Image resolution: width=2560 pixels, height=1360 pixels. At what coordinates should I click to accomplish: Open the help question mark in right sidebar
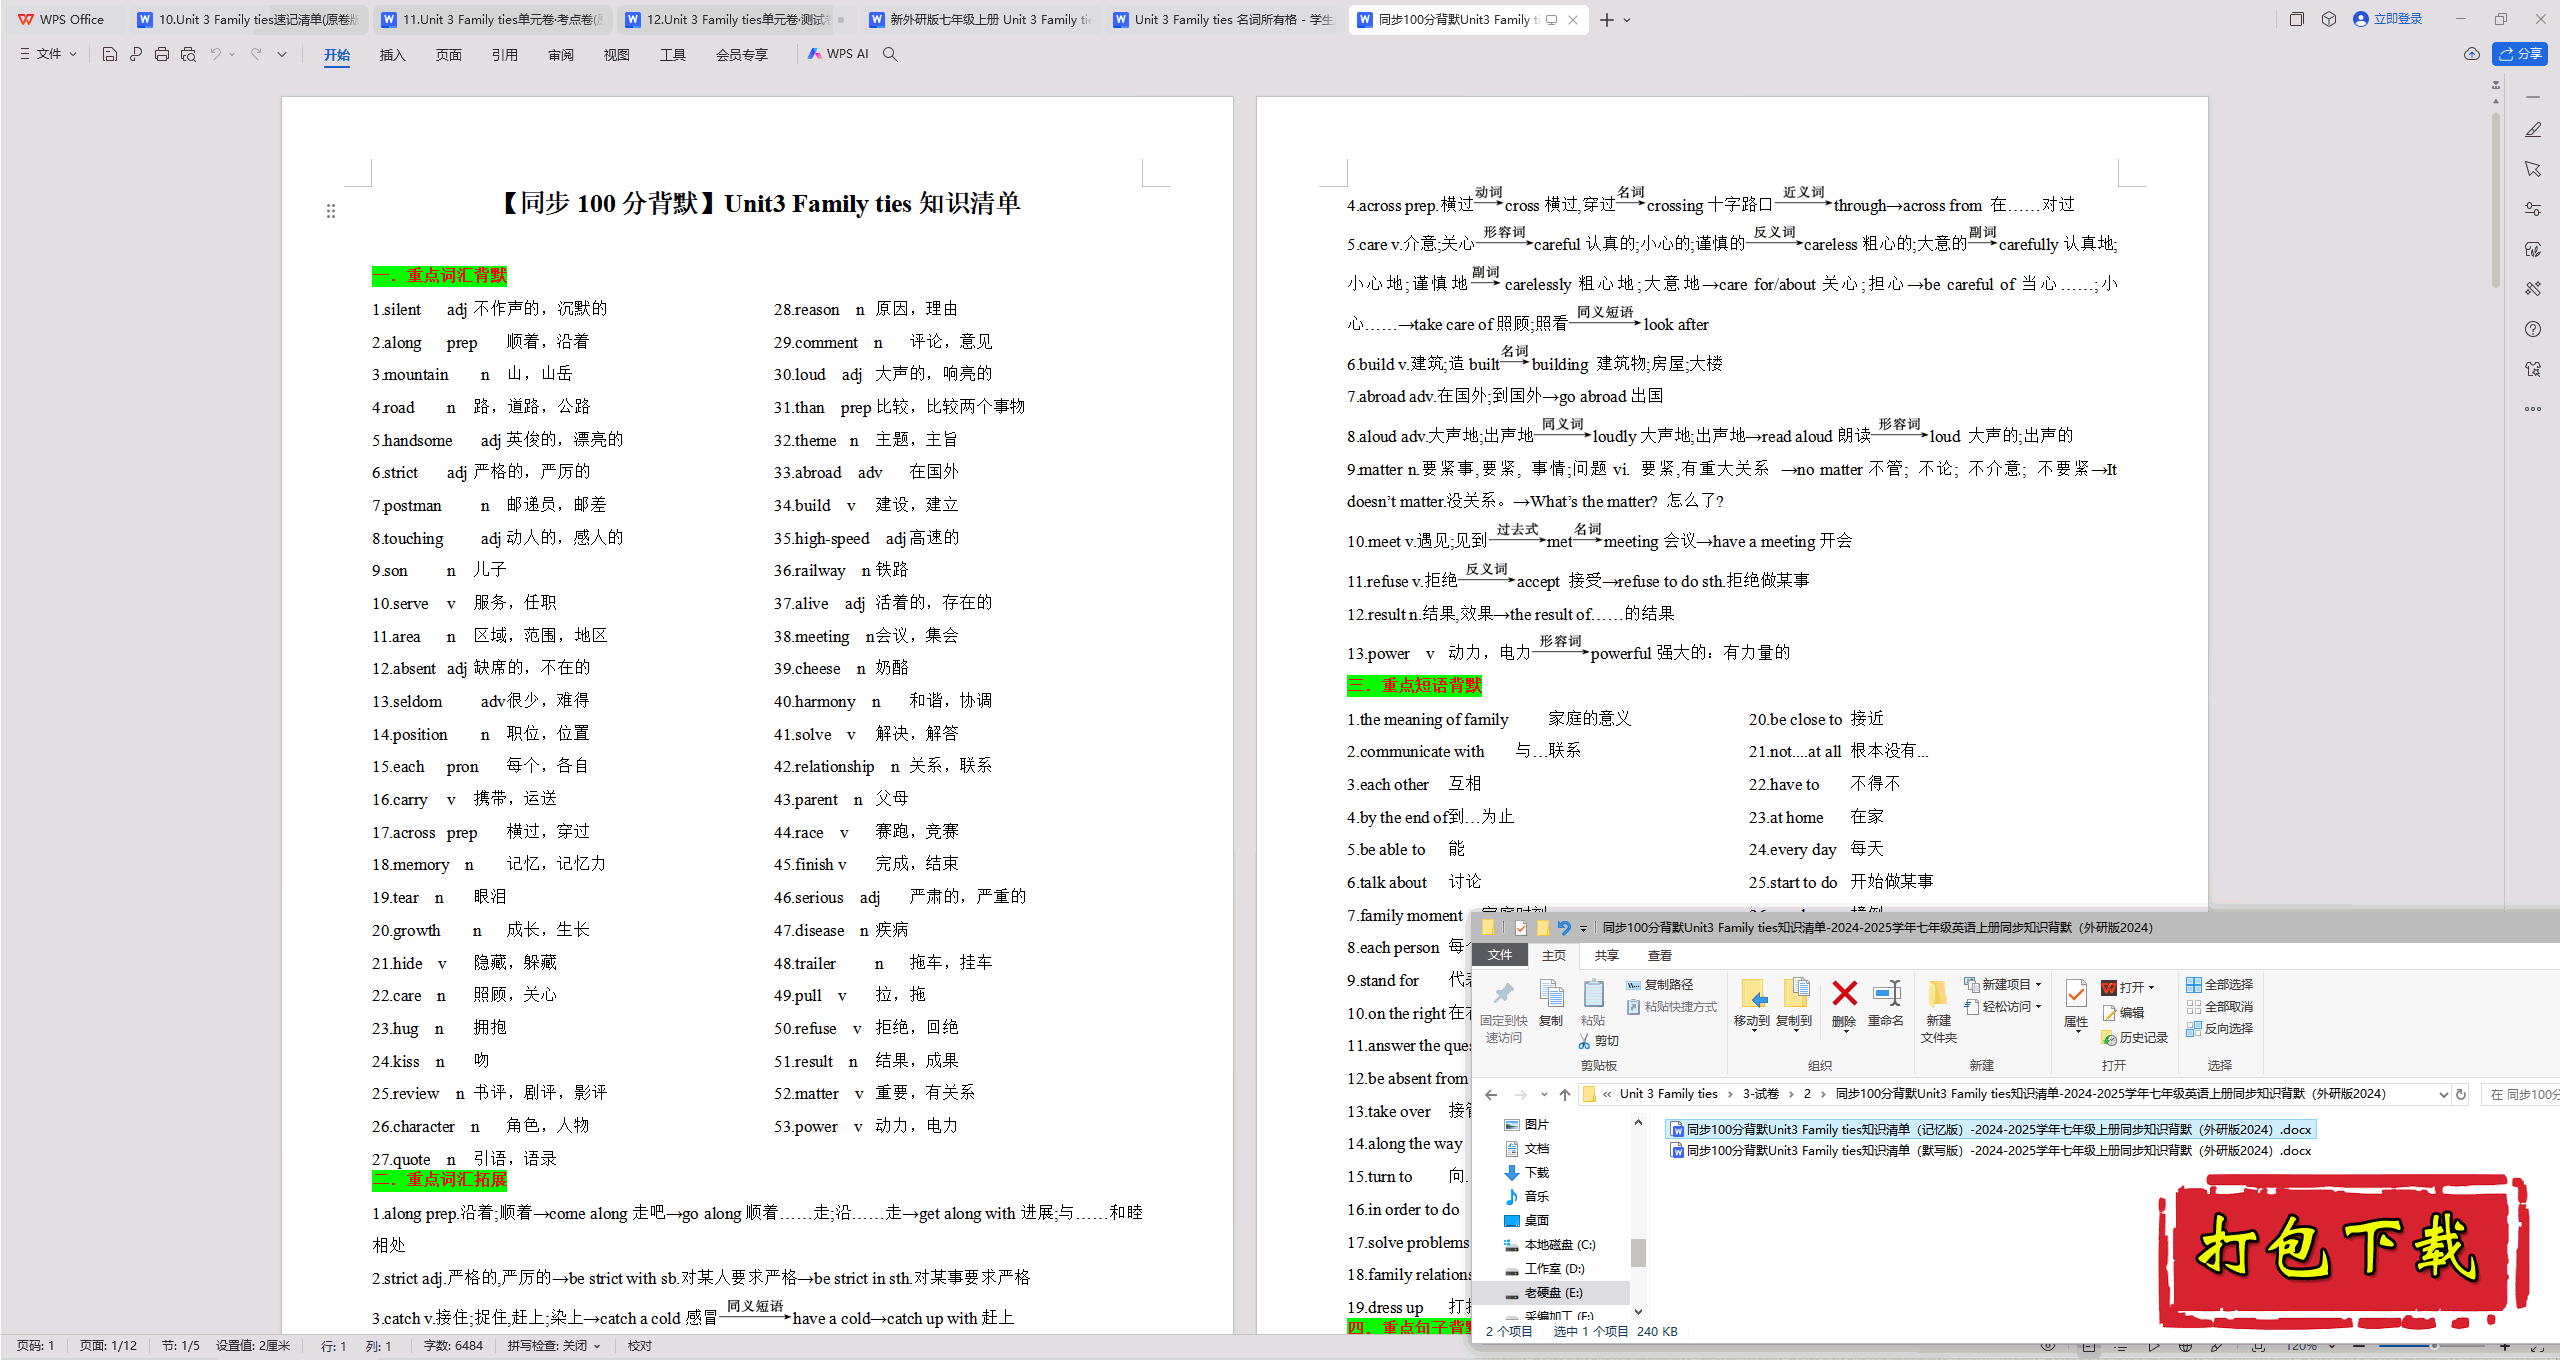tap(2533, 329)
